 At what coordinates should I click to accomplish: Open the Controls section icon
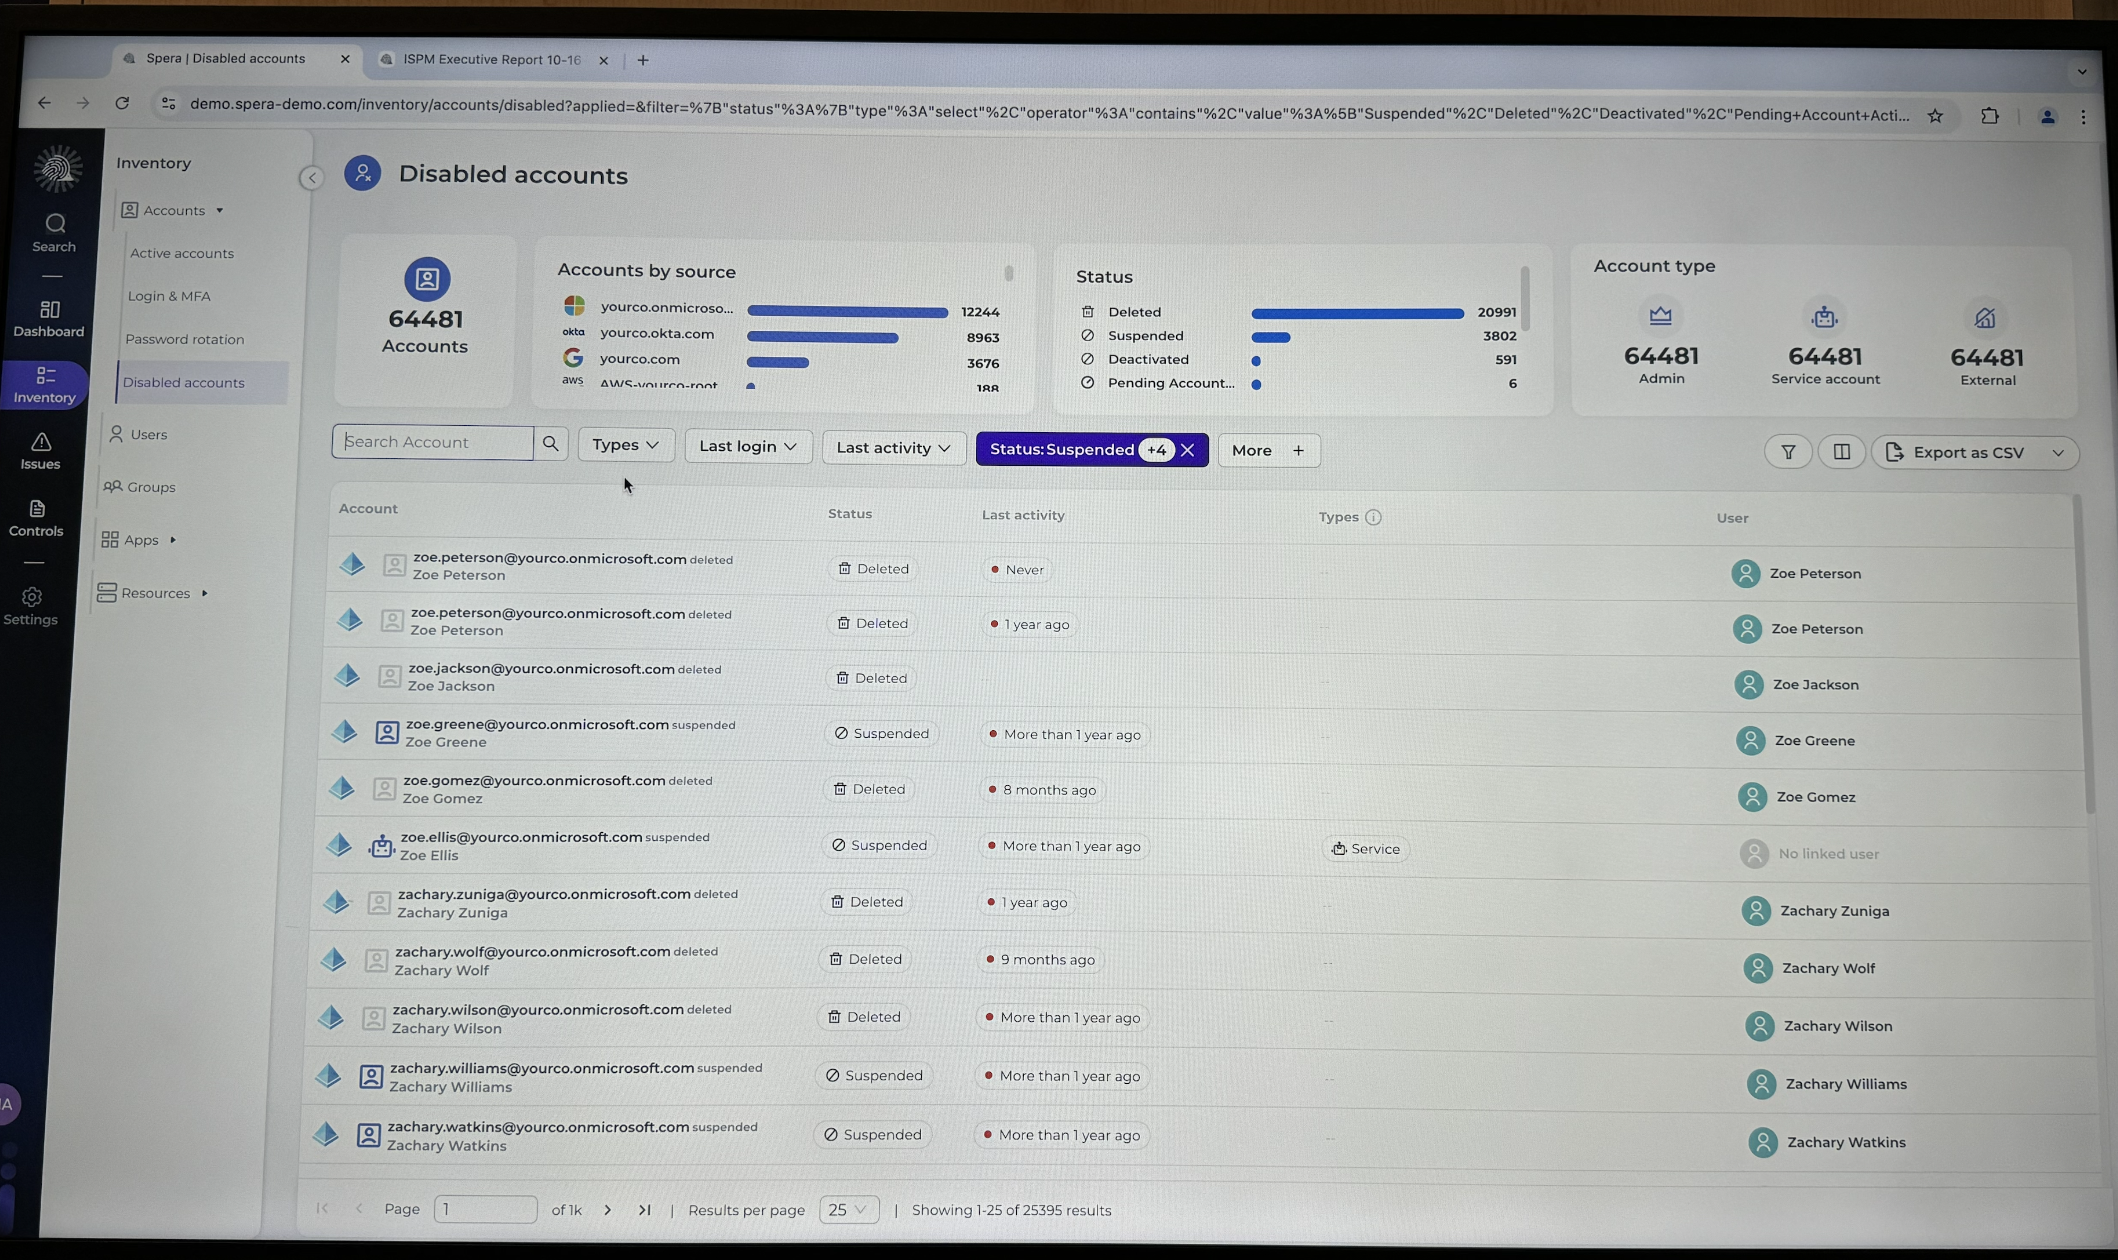(36, 517)
